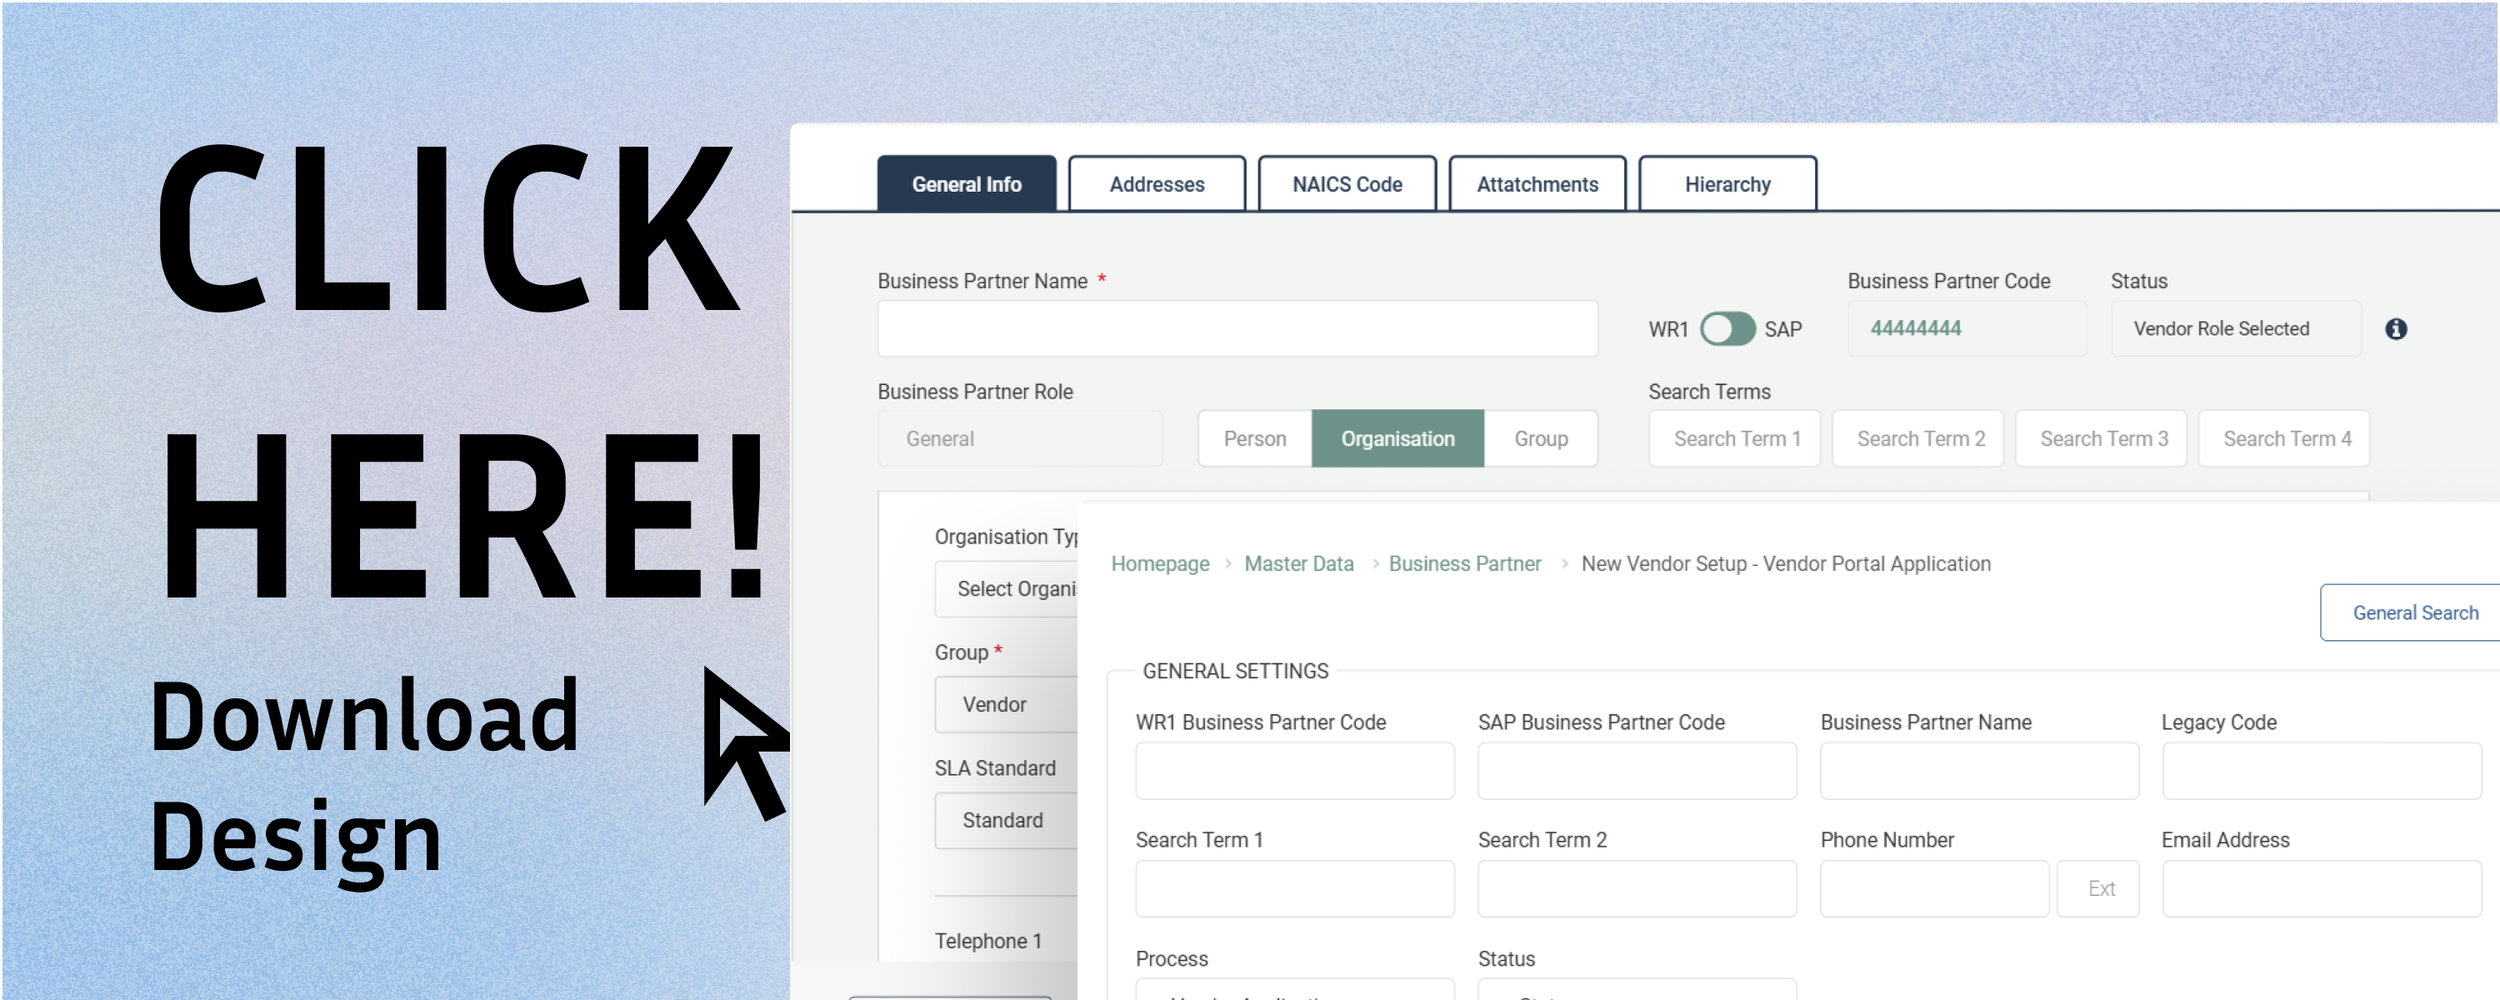Click the Business Partner Name input
This screenshot has height=1000, width=2500.
1237,329
